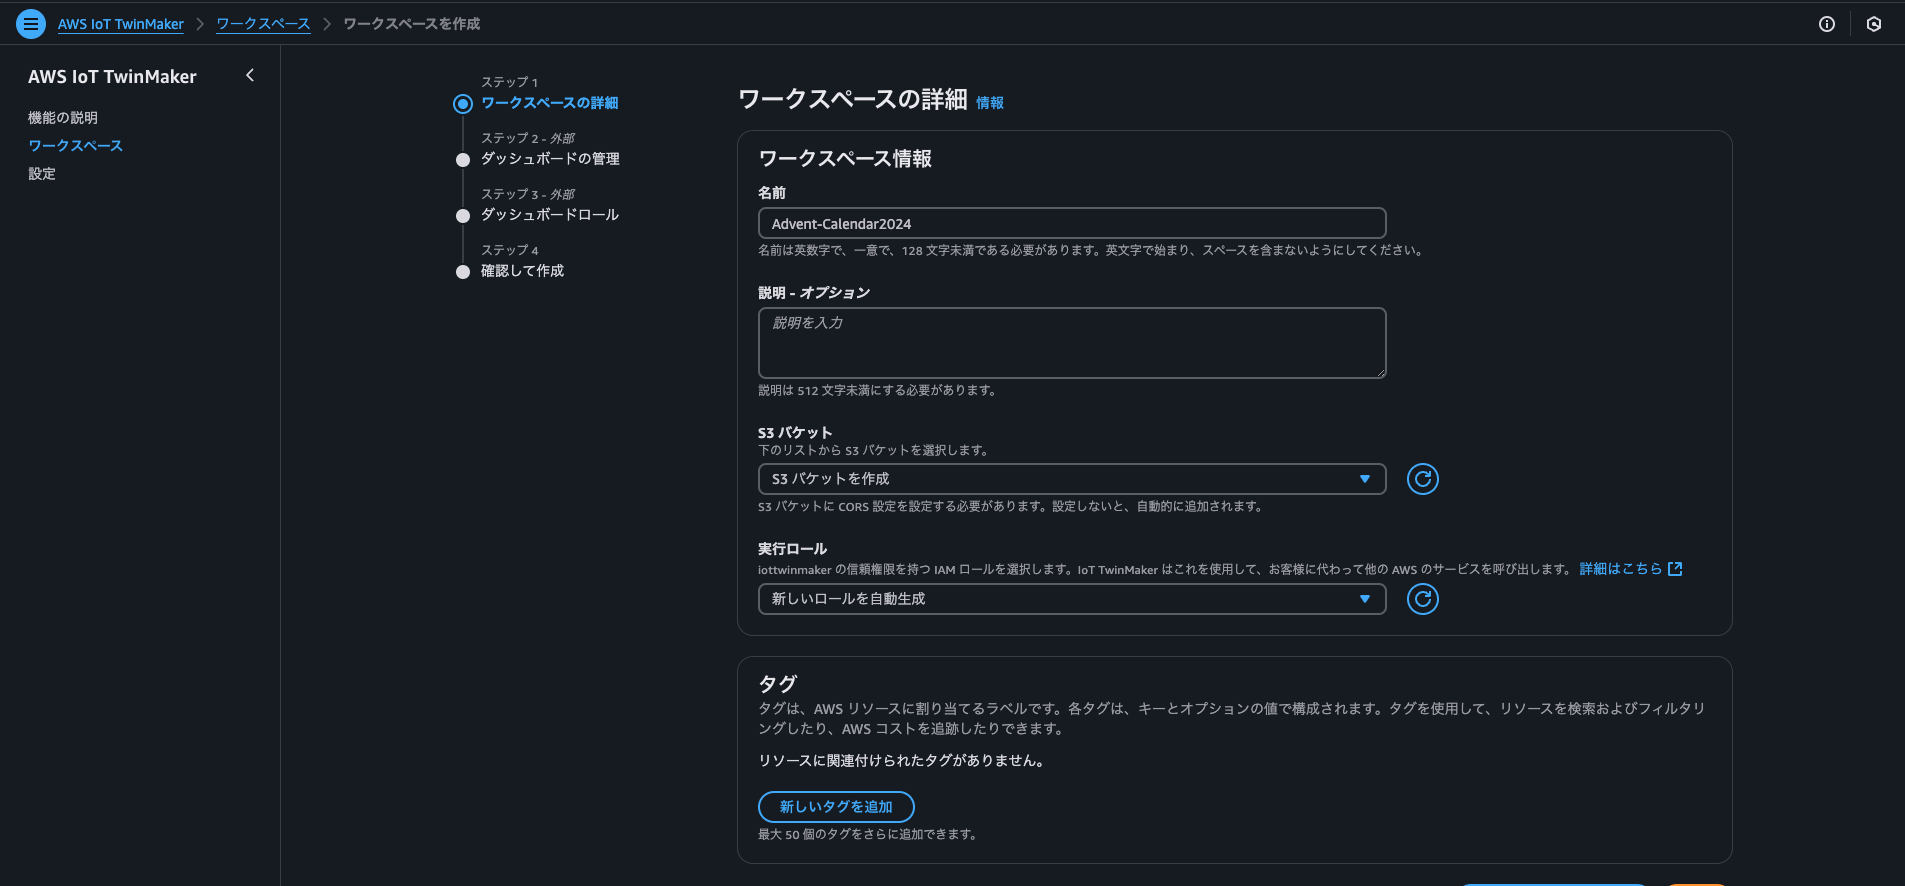Click text リソースに関連付けられたタグがありません。
The height and width of the screenshot is (886, 1905).
pyautogui.click(x=901, y=761)
